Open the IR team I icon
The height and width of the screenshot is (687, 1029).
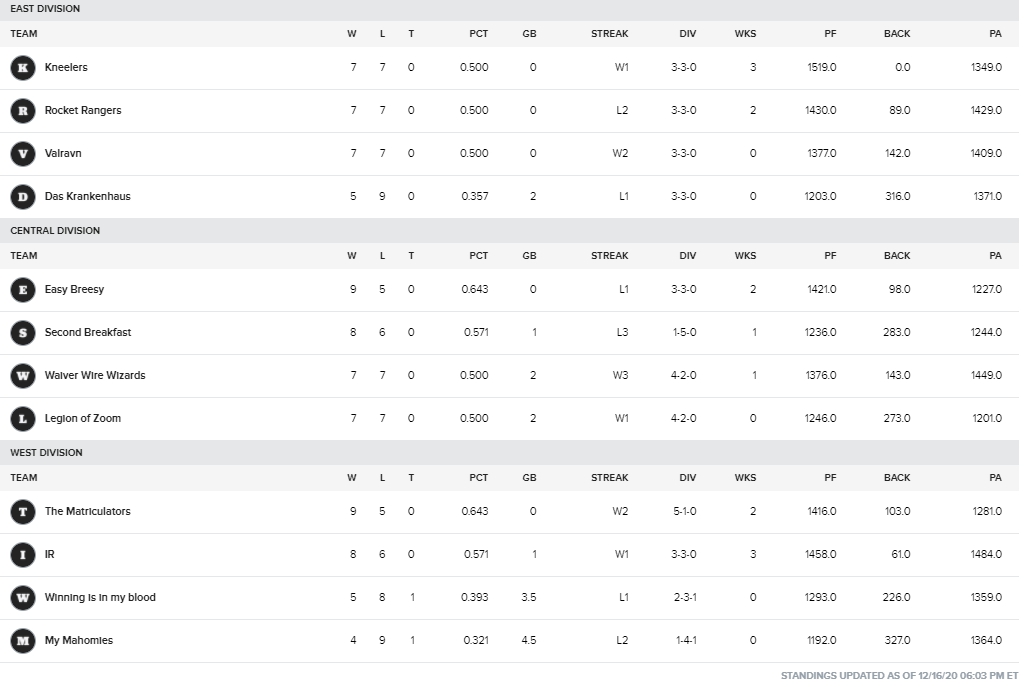[x=23, y=554]
